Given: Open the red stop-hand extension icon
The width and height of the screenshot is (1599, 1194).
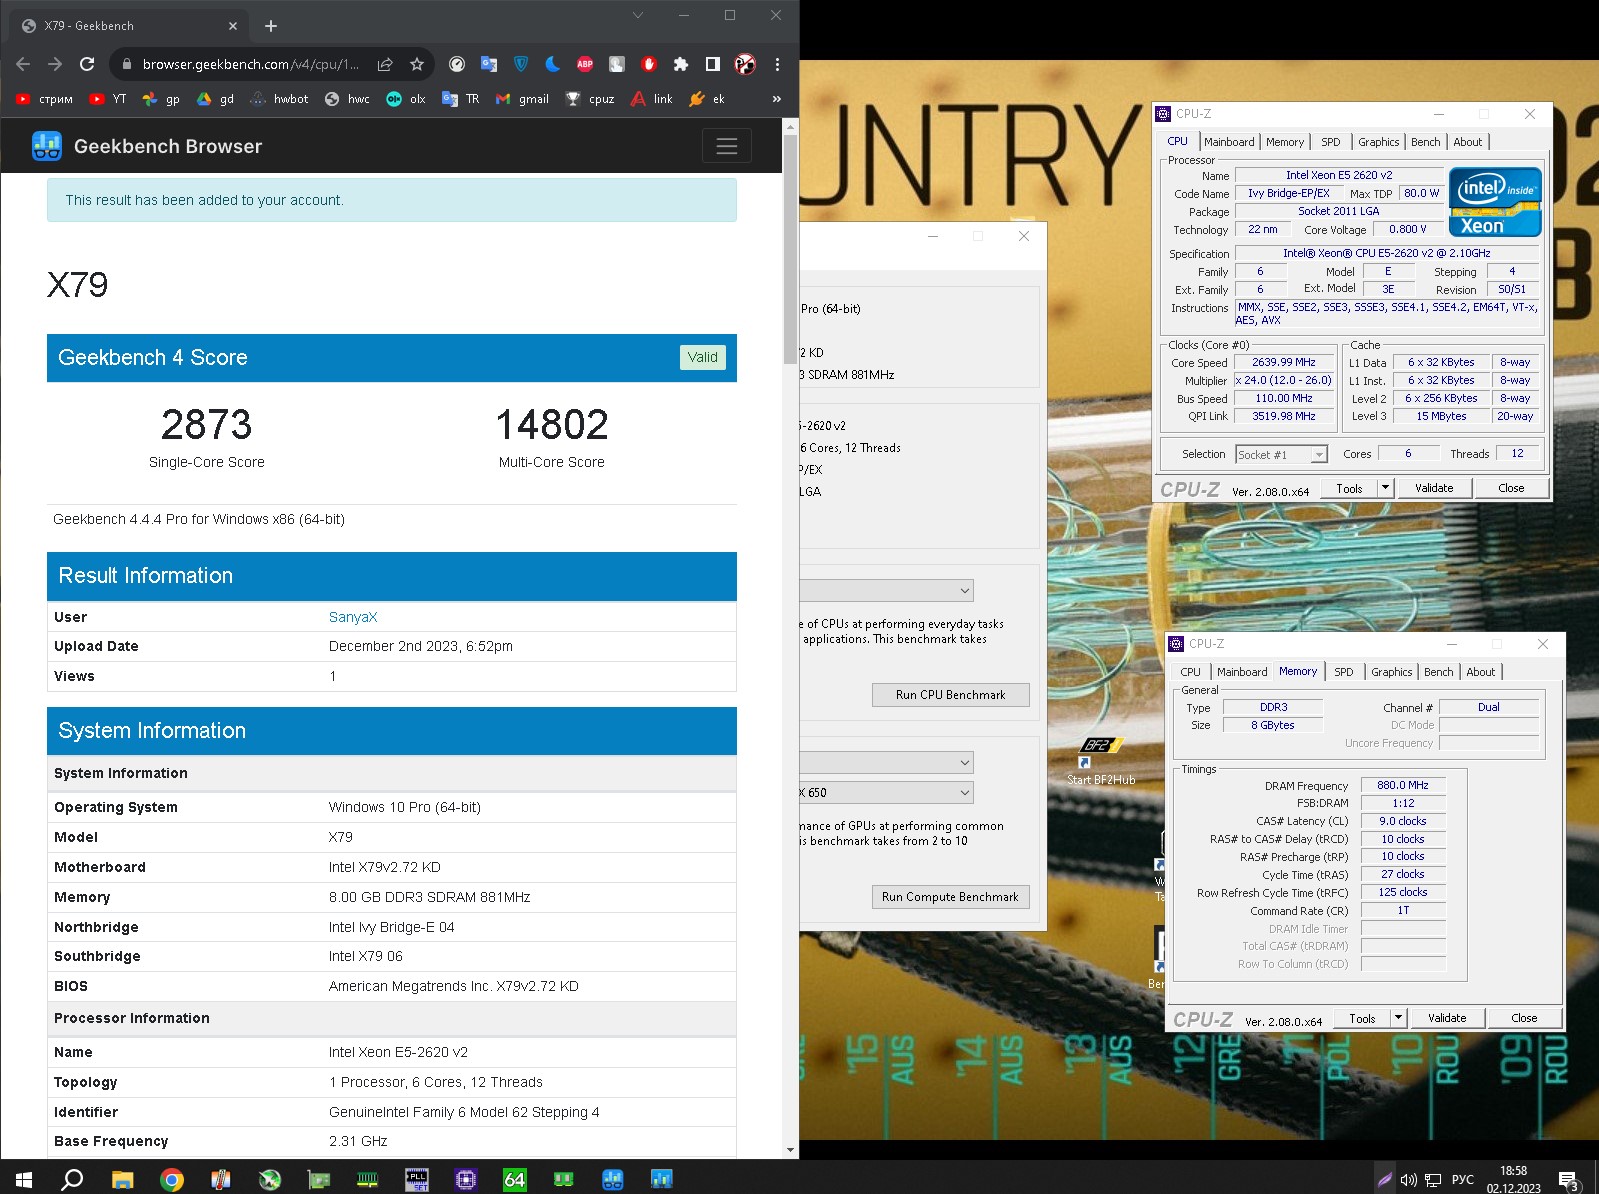Looking at the screenshot, I should (x=649, y=64).
